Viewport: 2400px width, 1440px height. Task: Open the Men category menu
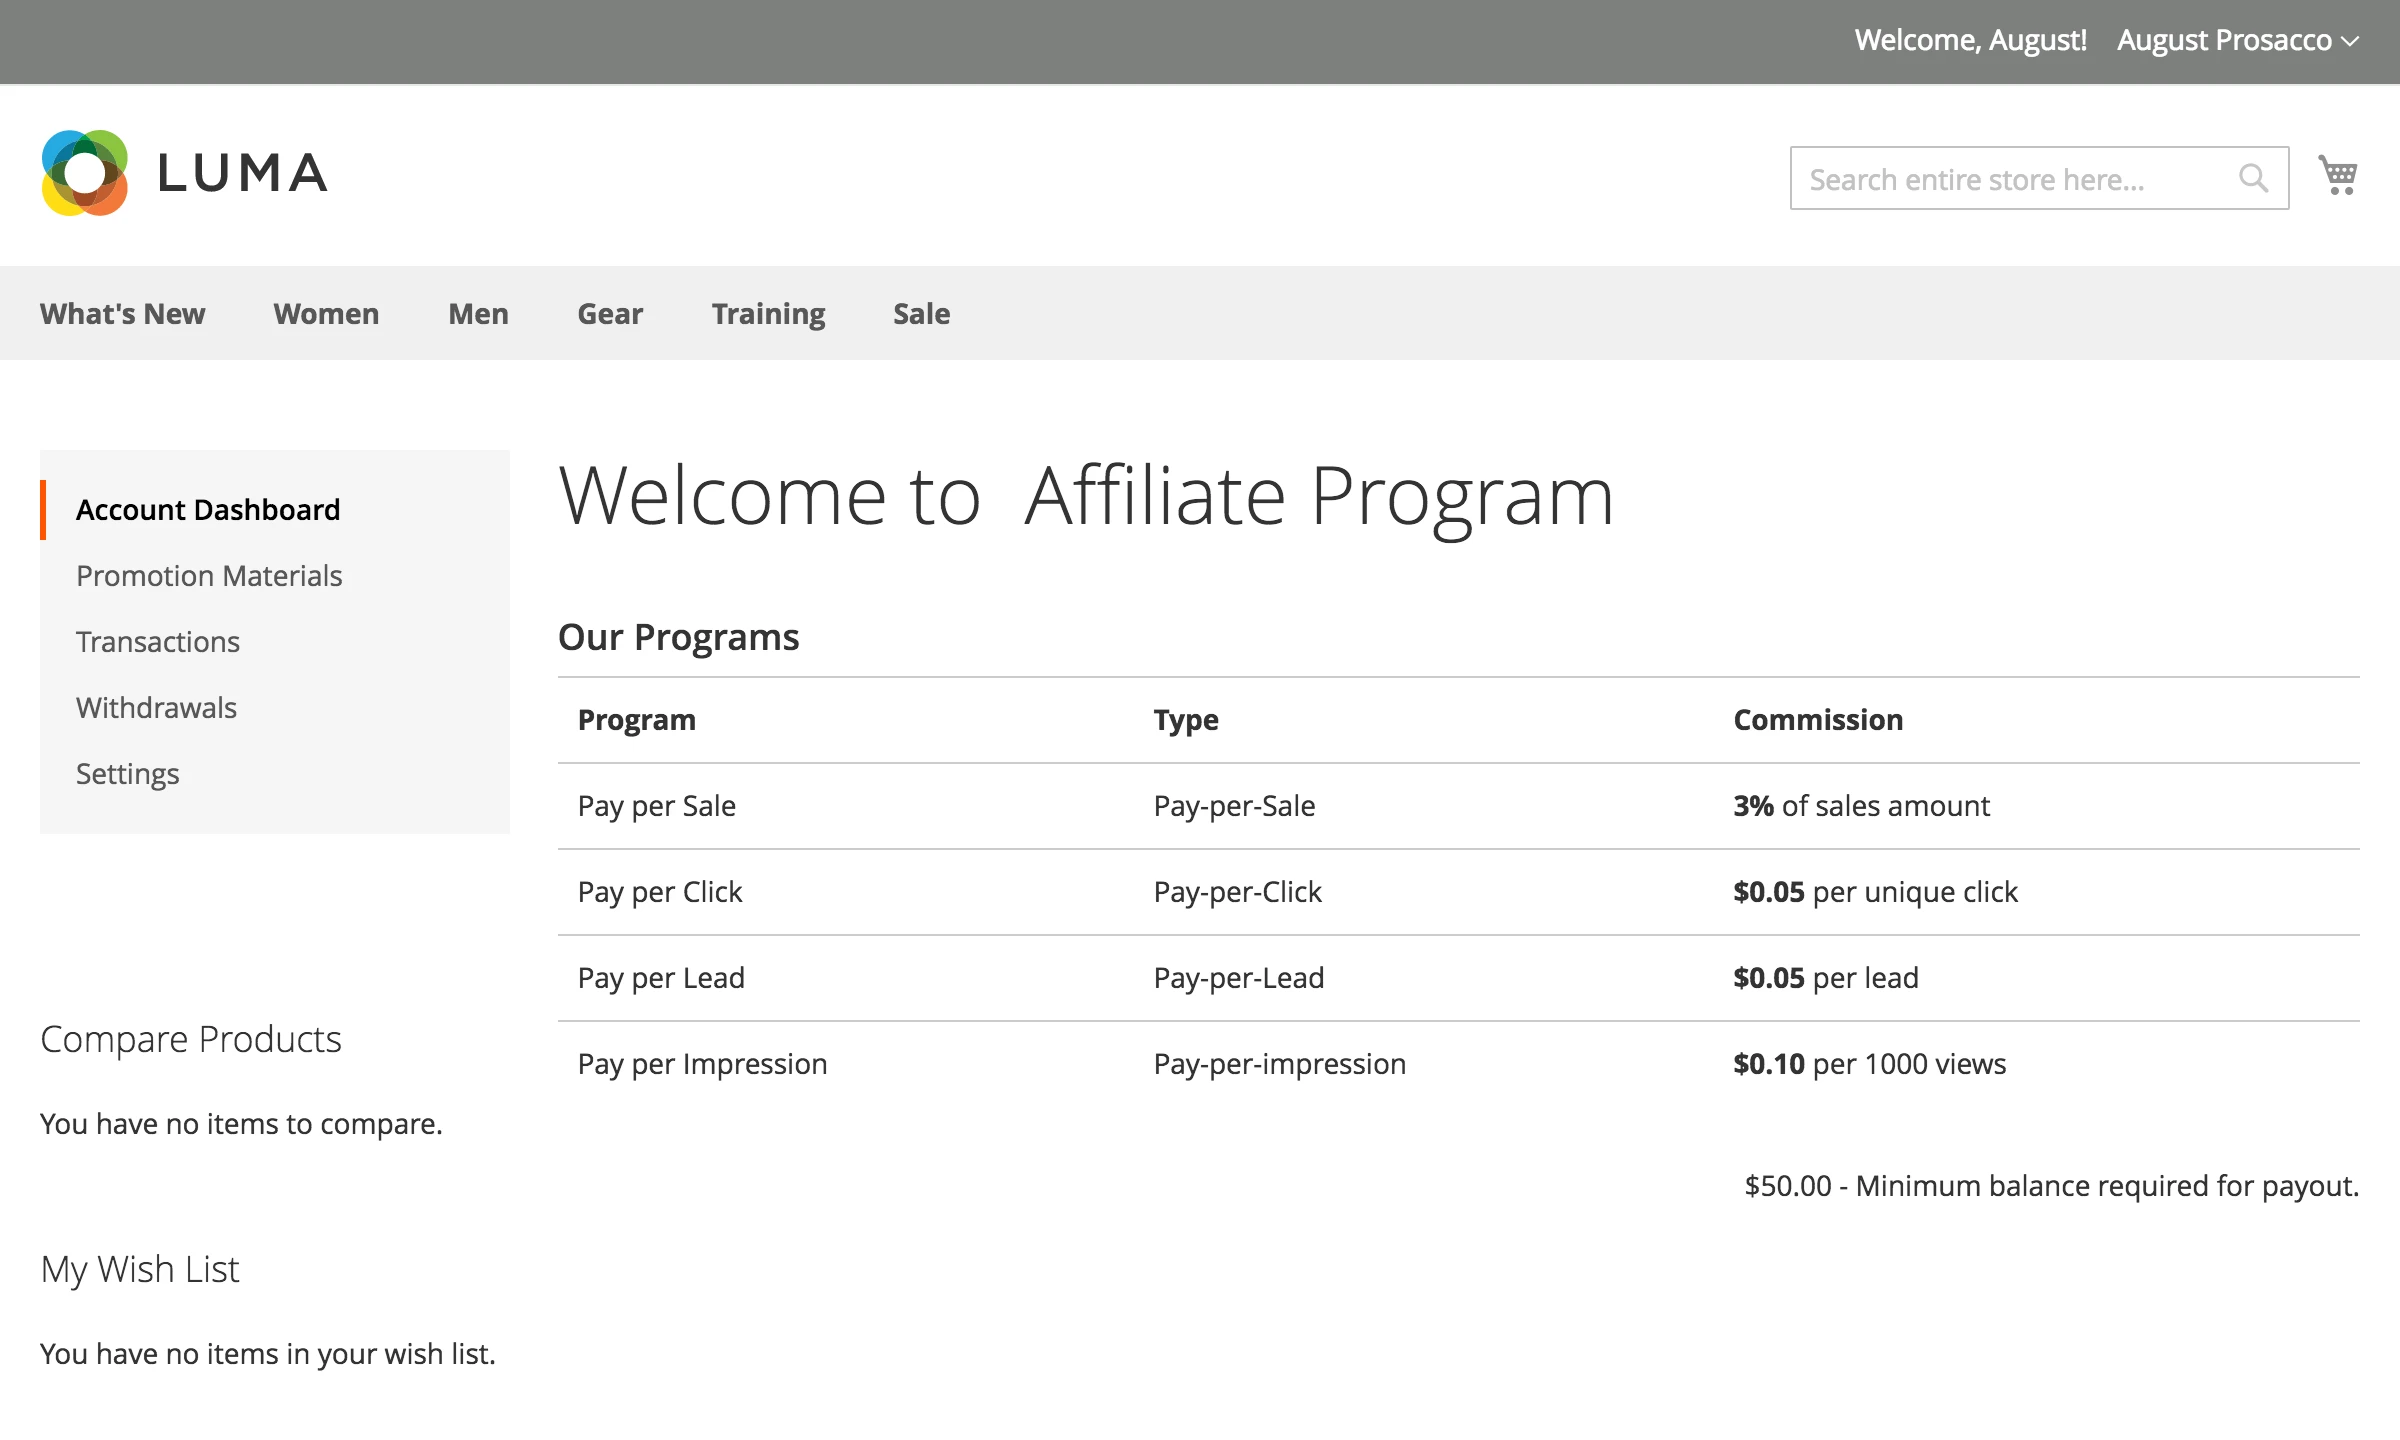[478, 313]
